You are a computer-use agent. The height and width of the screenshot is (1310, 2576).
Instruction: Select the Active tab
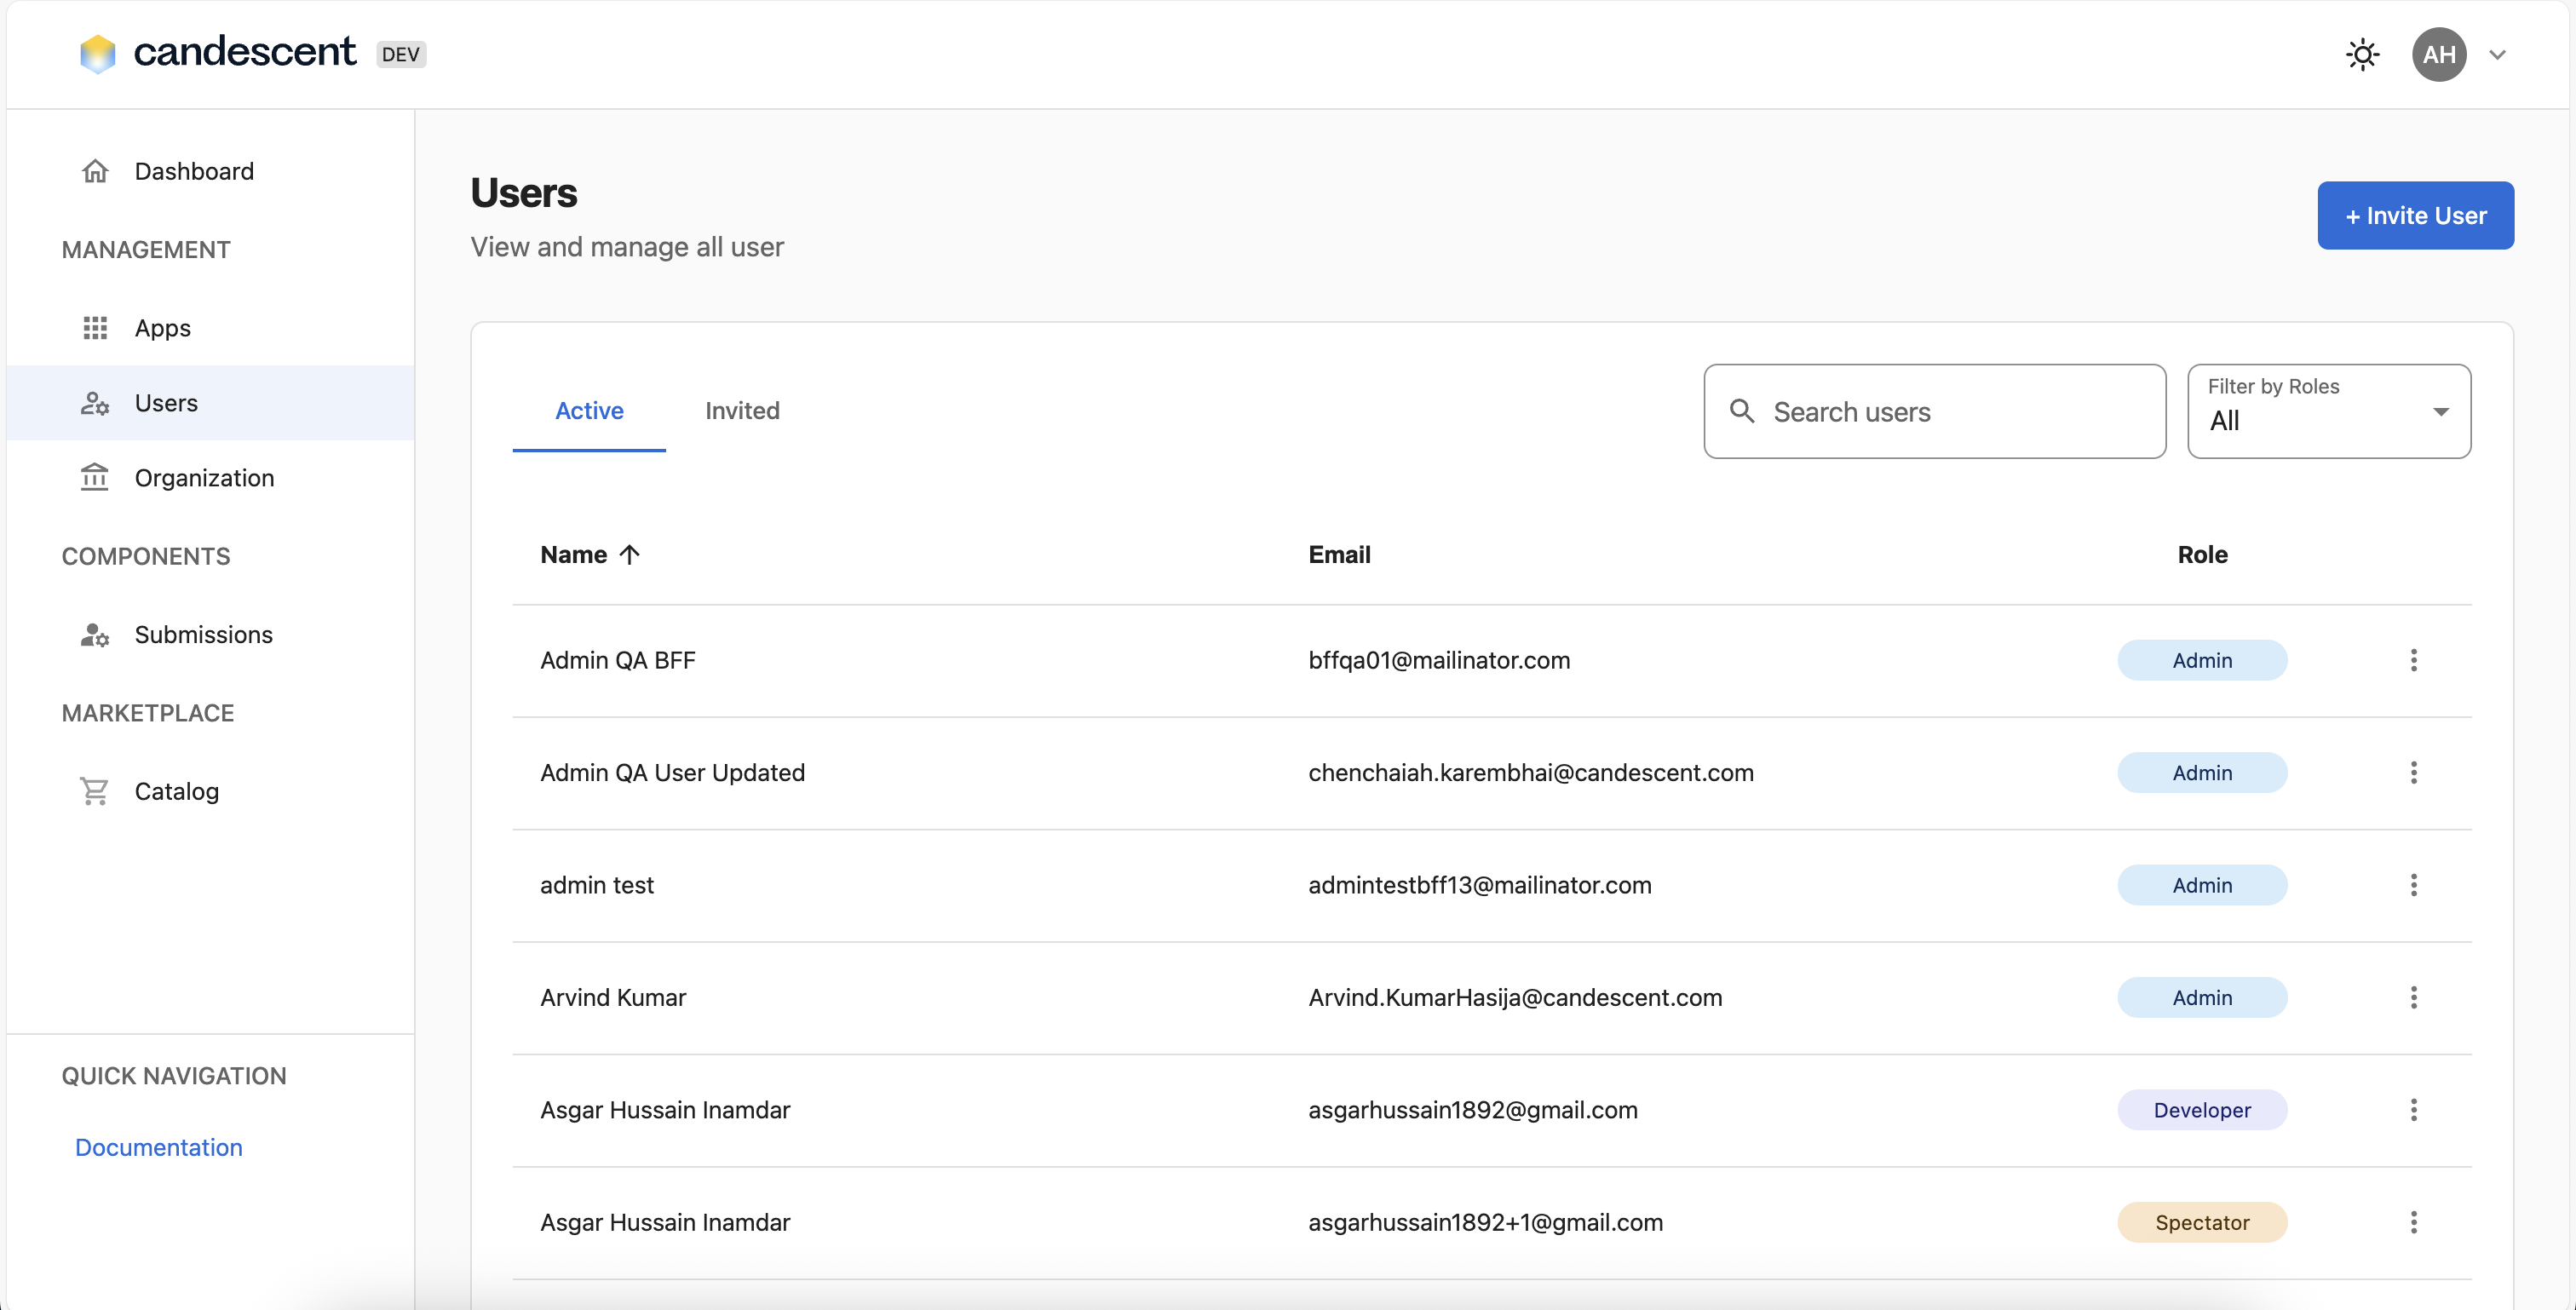[589, 410]
